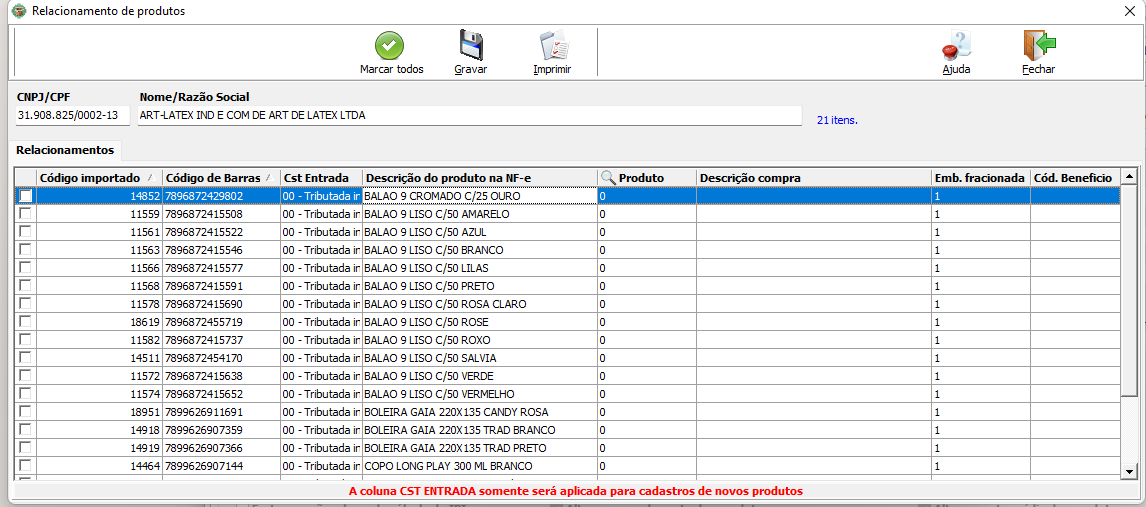Viewport: 1146px width, 507px height.
Task: Open help via the Ajuda icon
Action: click(956, 45)
